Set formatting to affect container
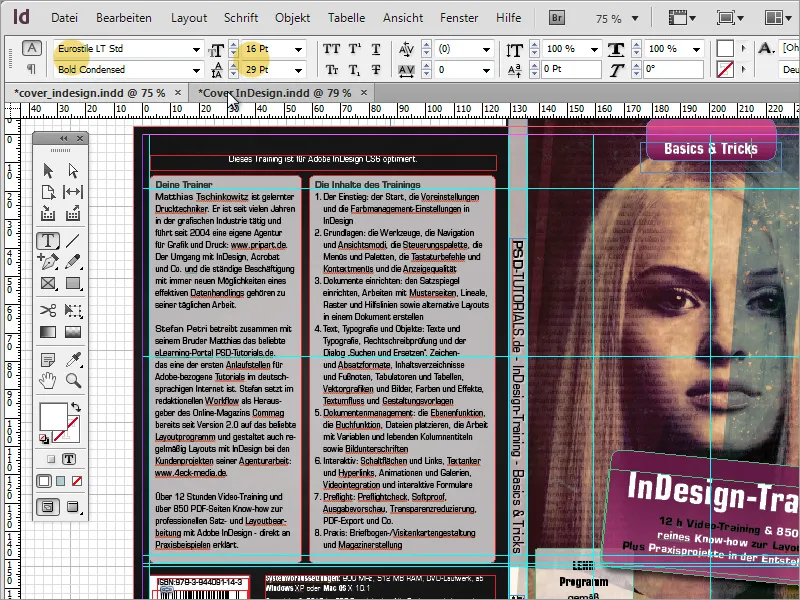 [51, 459]
